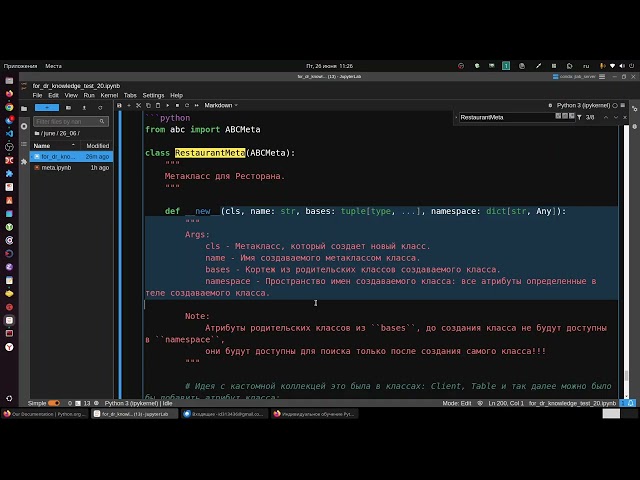Screen dimensions: 640x480
Task: Navigate to root folder icon in breadcrumb
Action: [37, 133]
